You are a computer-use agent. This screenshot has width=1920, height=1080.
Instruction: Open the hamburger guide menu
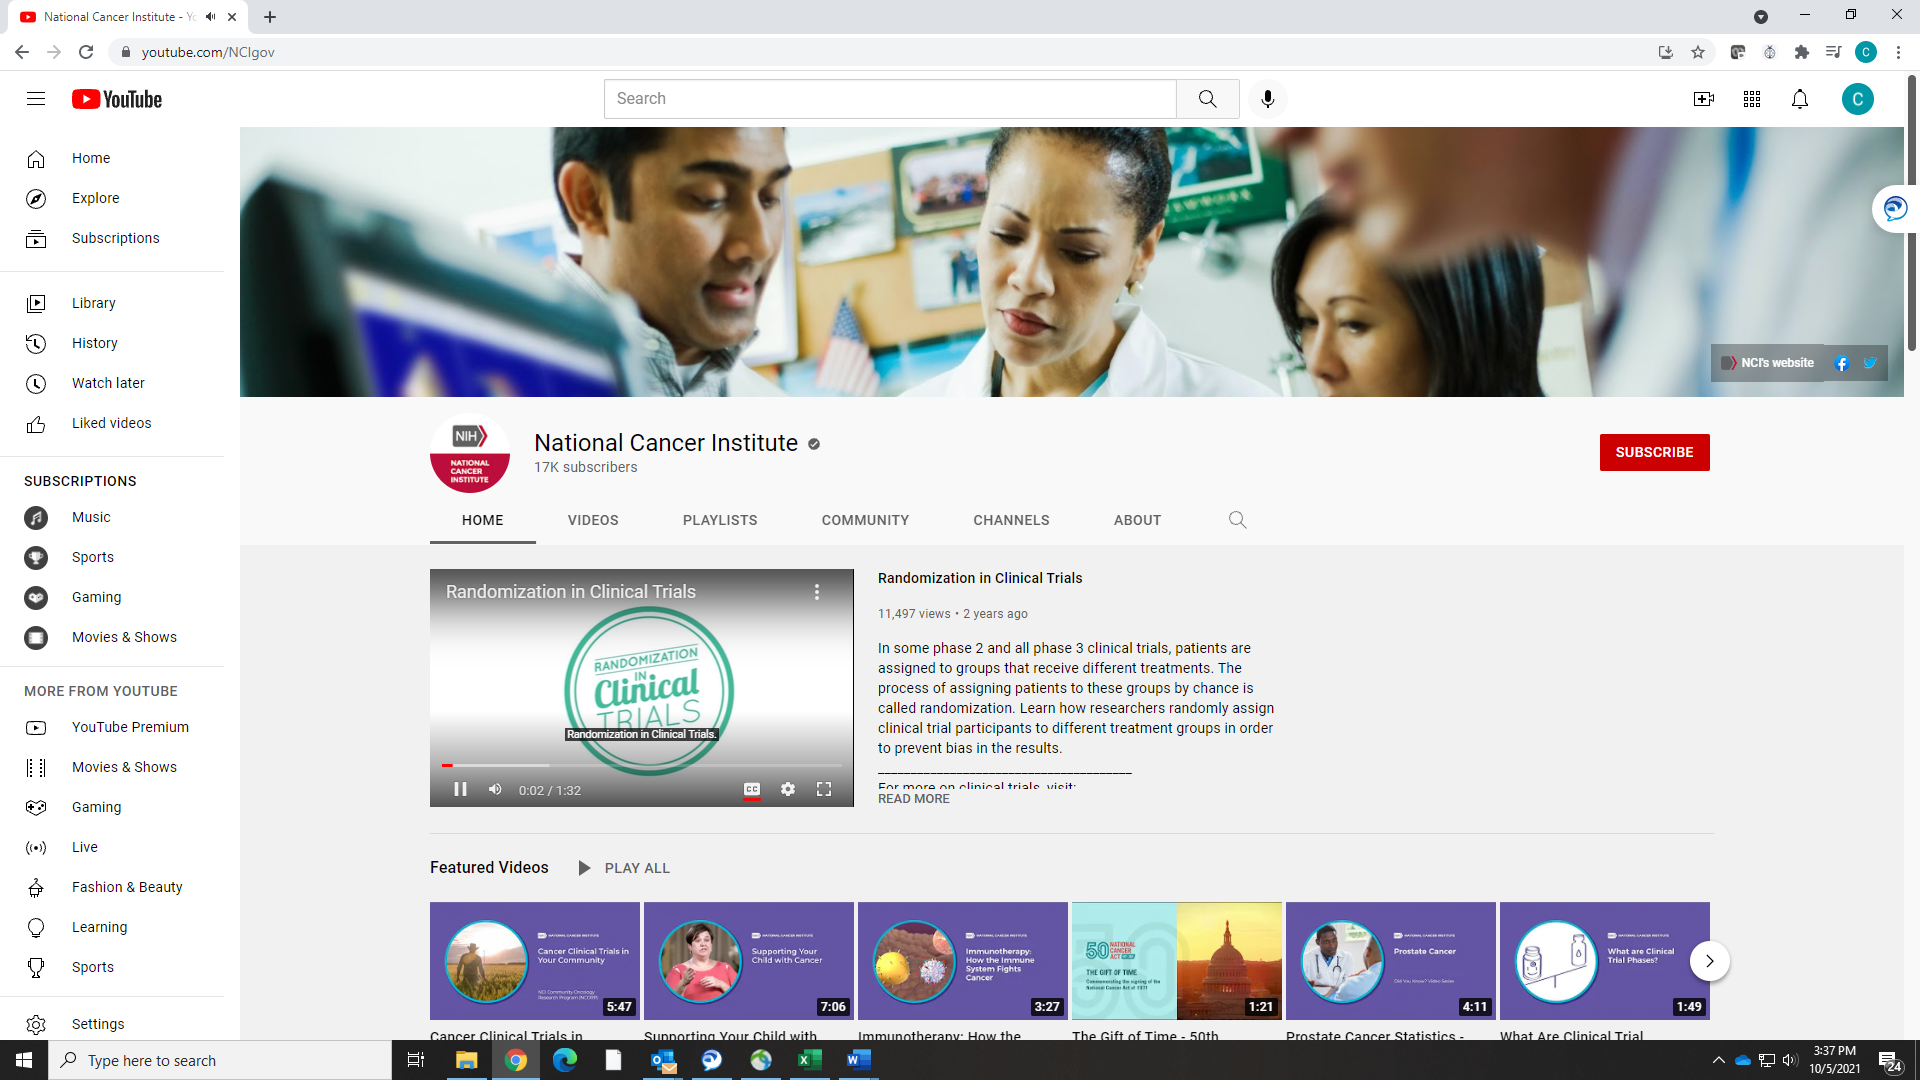click(x=36, y=99)
